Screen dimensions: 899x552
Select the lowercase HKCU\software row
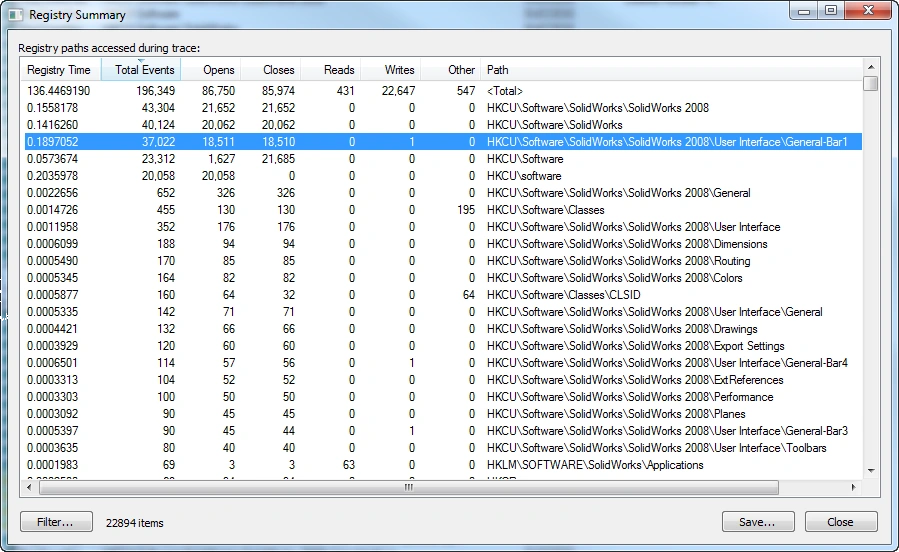443,176
